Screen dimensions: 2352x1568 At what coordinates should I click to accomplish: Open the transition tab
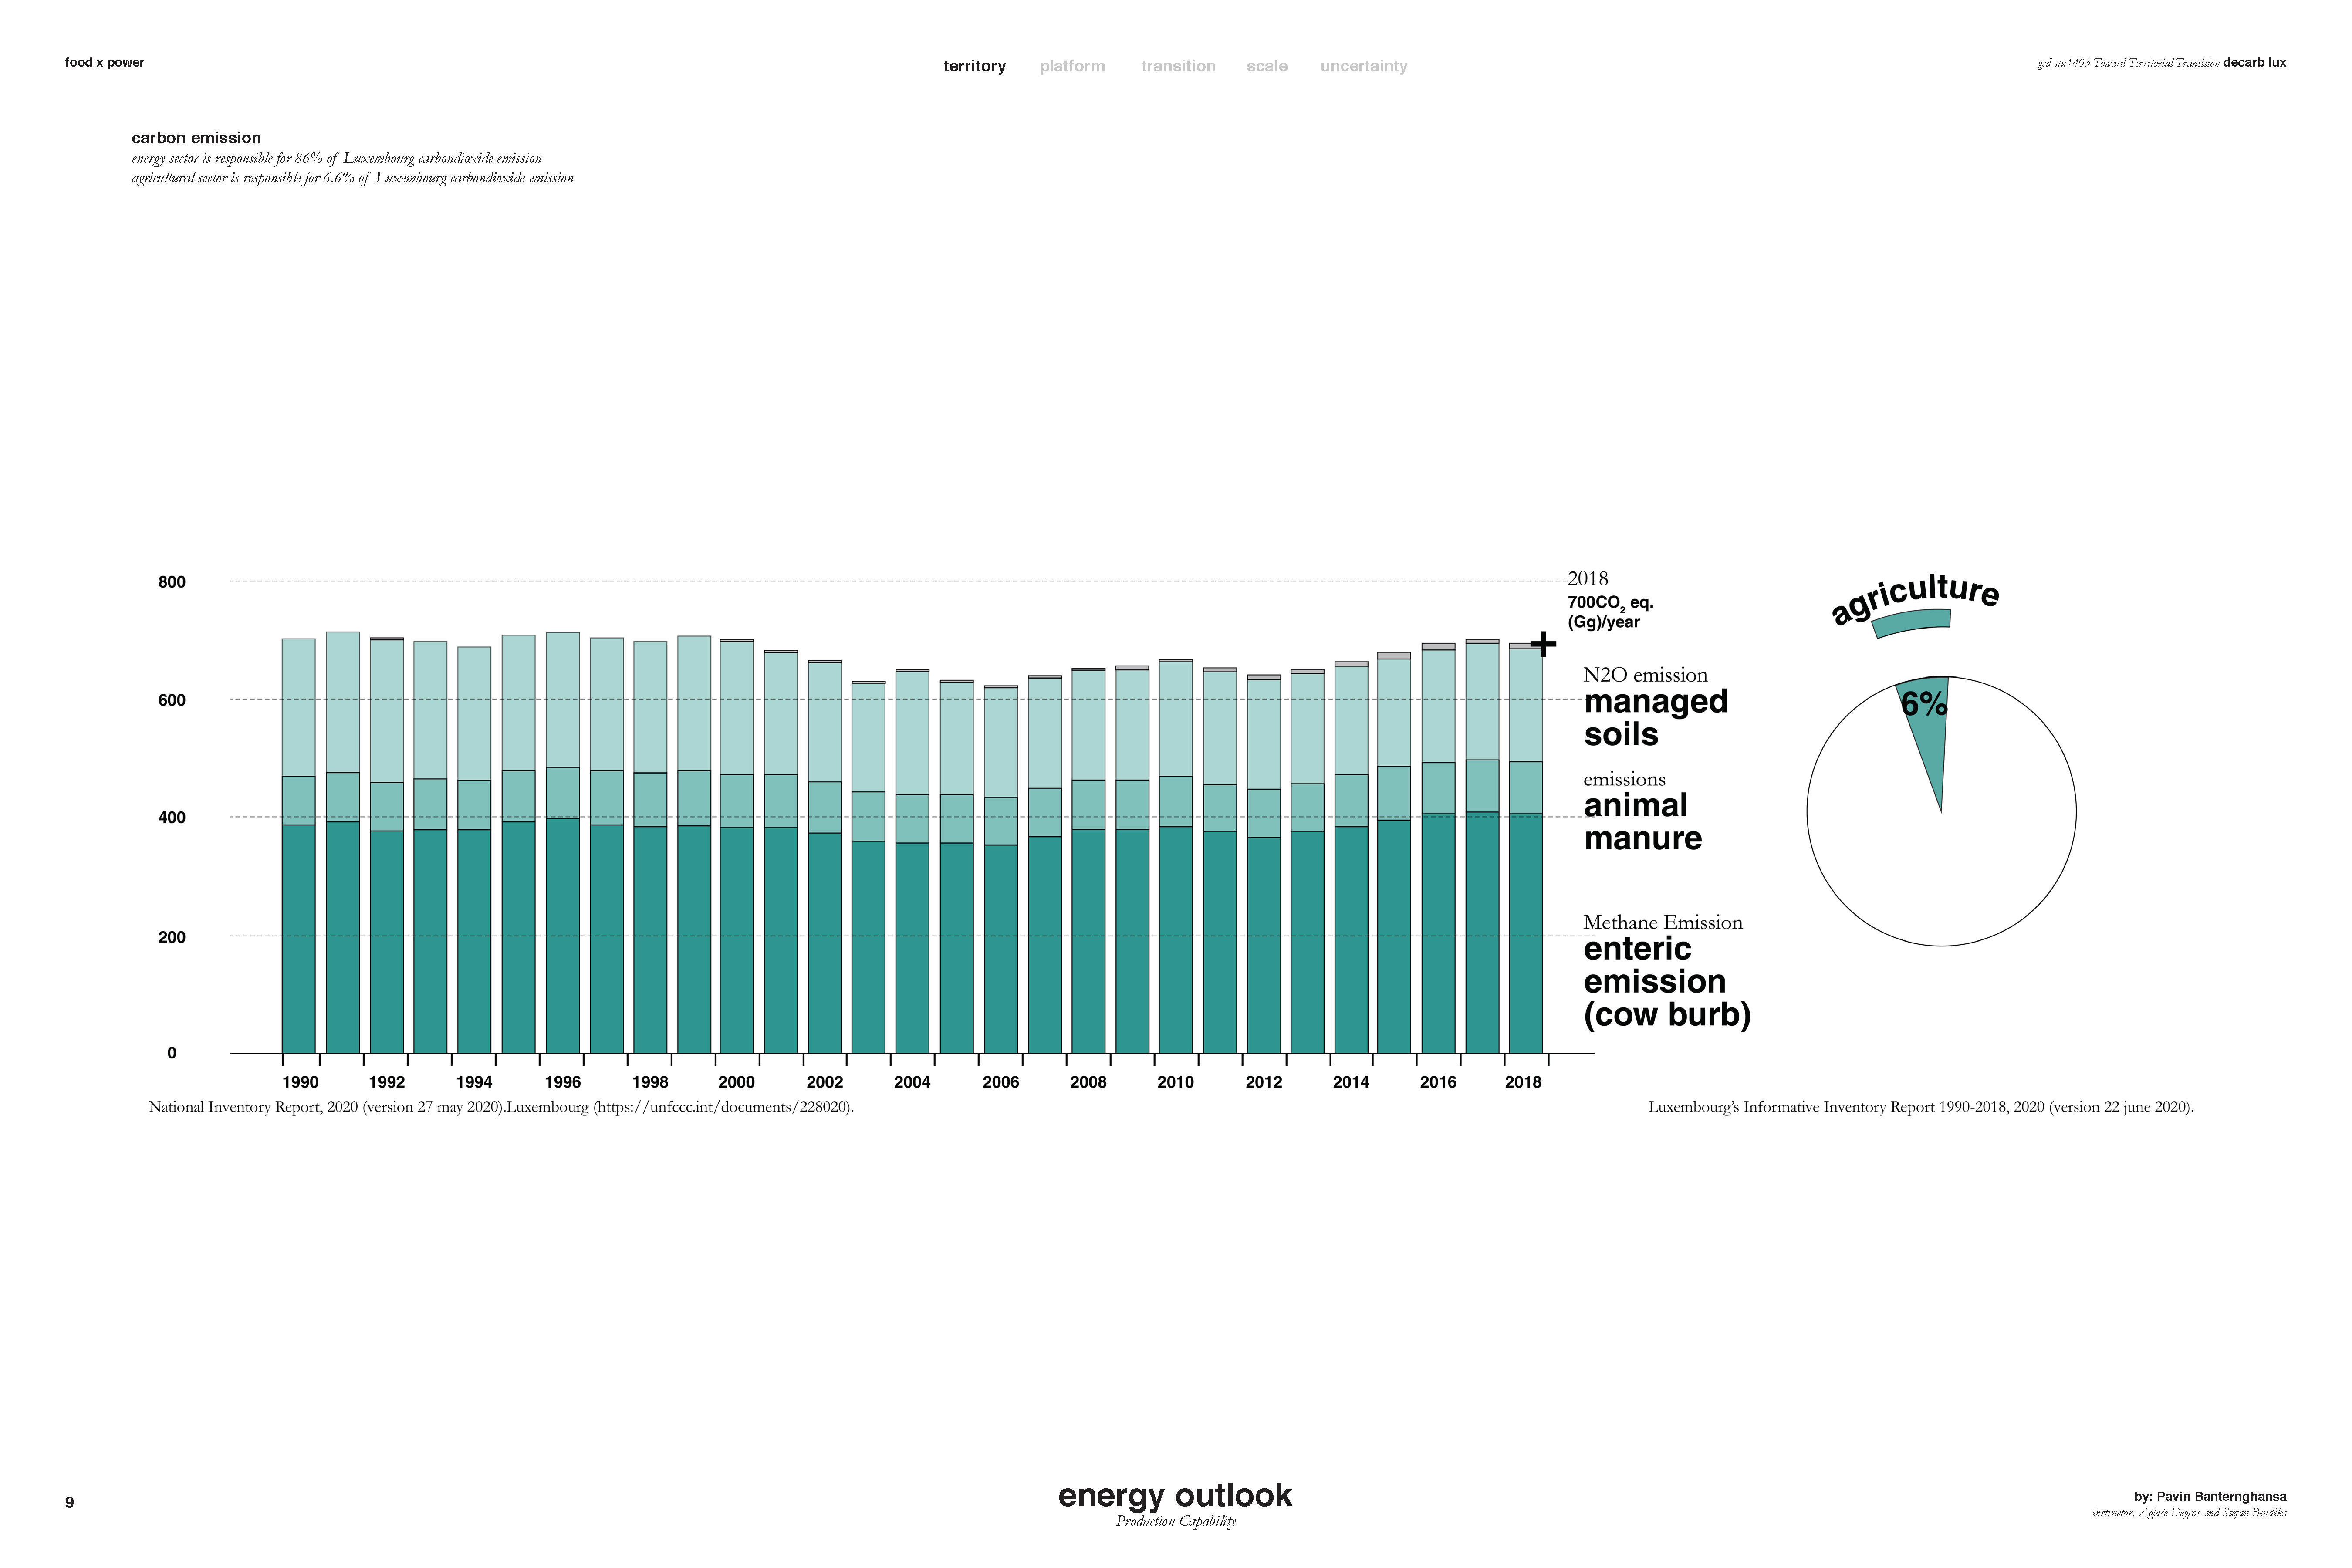1178,66
